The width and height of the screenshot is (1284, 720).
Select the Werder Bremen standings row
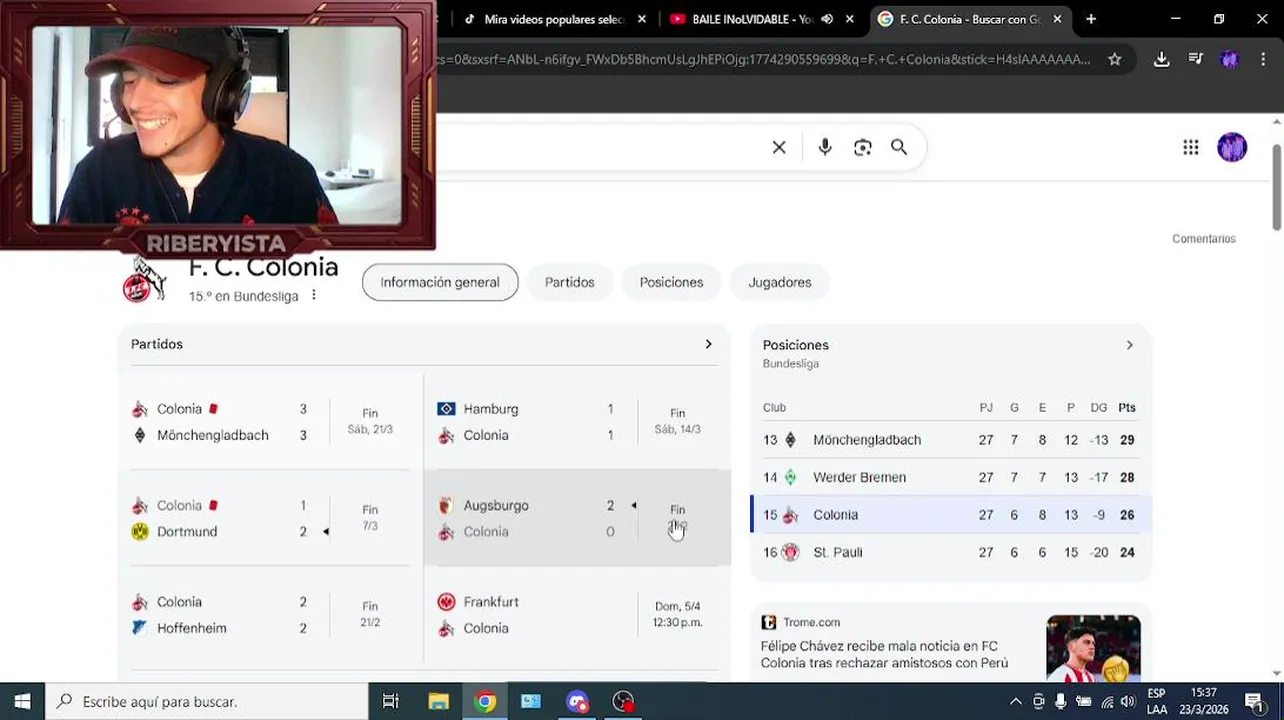pyautogui.click(x=950, y=477)
